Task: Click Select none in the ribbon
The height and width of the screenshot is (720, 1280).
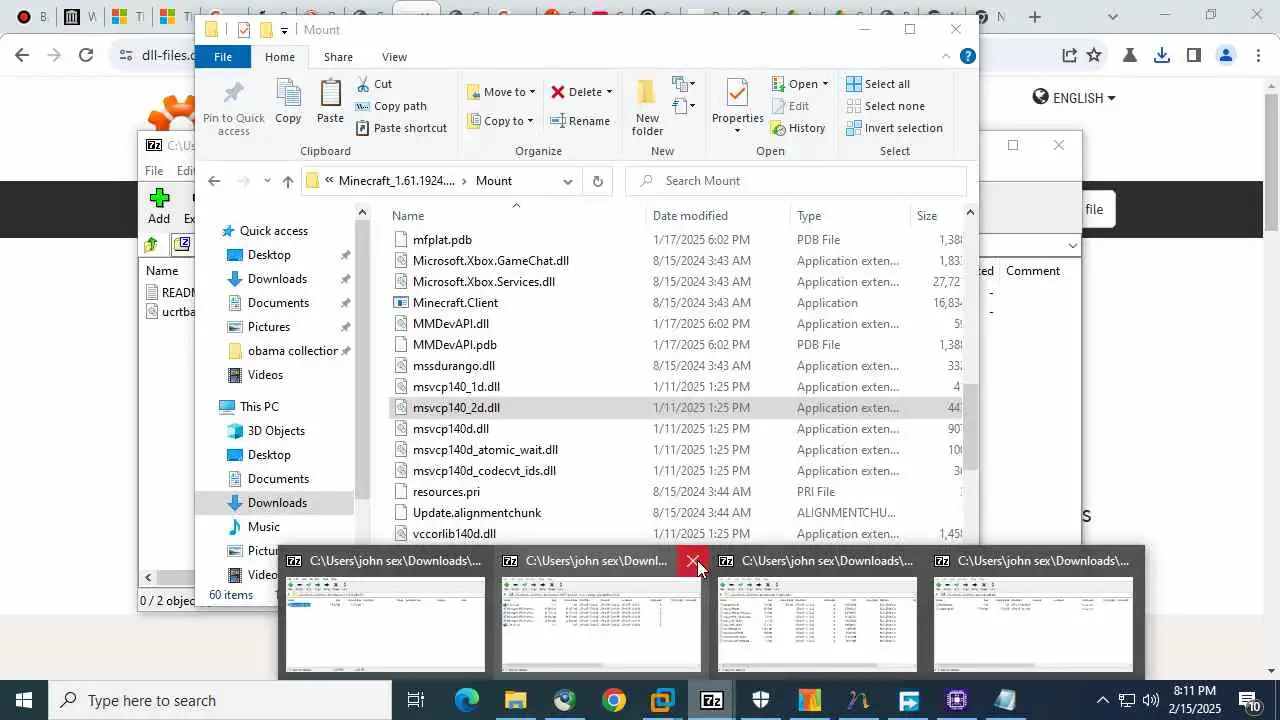Action: 885,106
